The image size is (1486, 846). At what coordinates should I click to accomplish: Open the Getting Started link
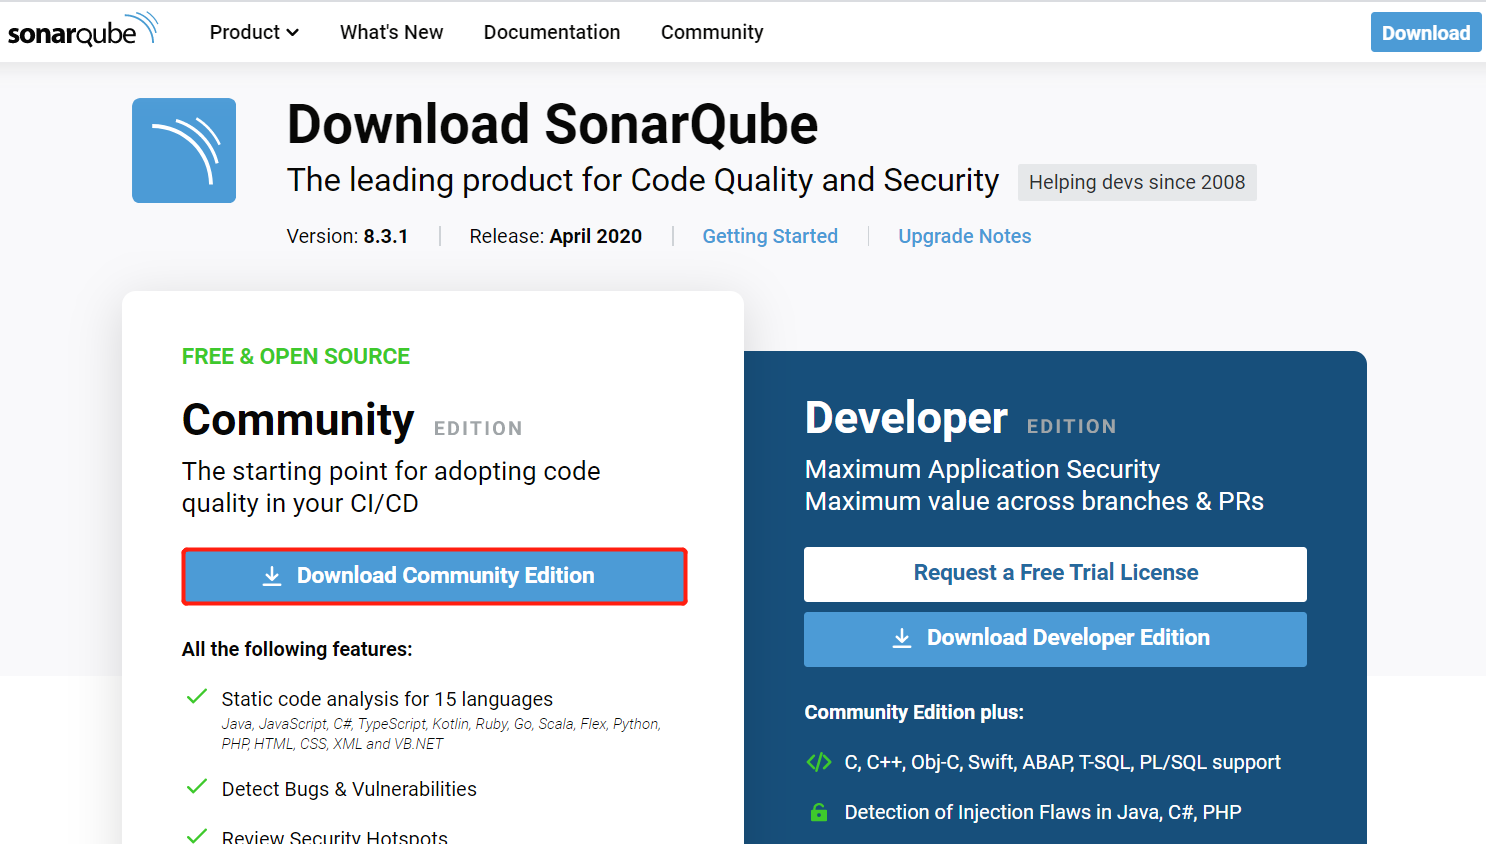tap(770, 236)
